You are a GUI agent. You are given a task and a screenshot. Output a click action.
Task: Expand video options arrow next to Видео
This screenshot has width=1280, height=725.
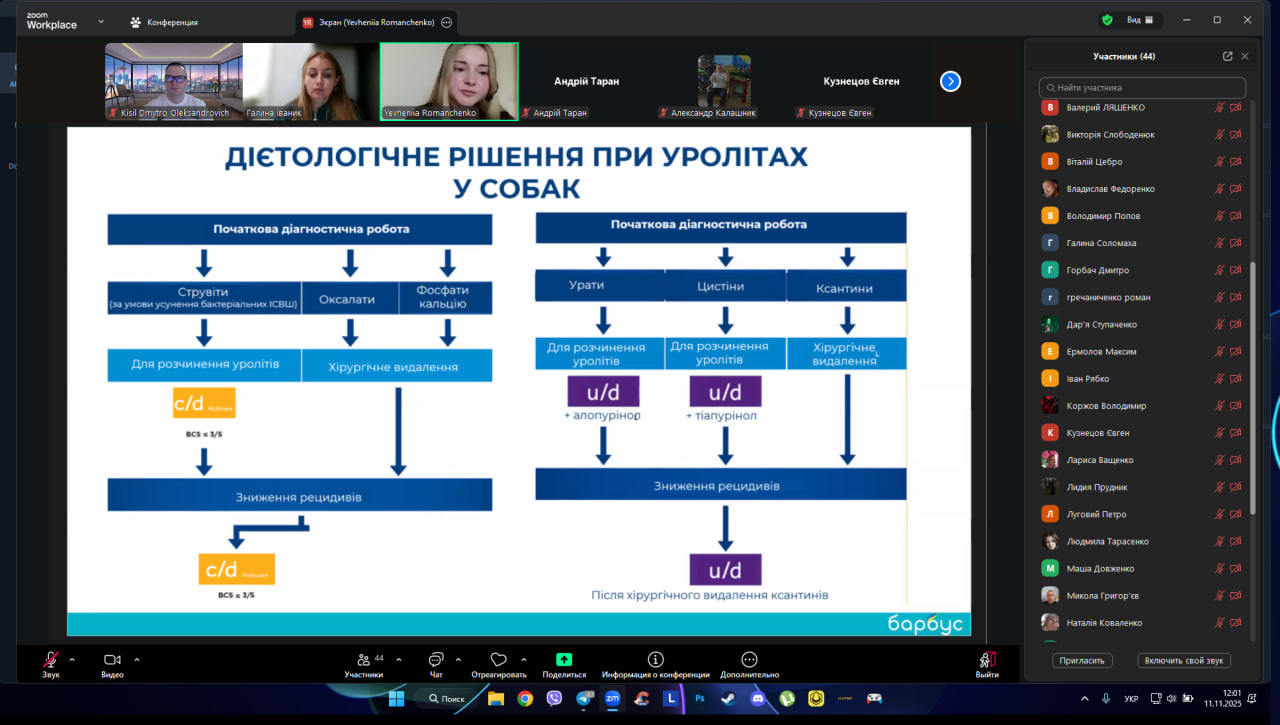point(137,659)
